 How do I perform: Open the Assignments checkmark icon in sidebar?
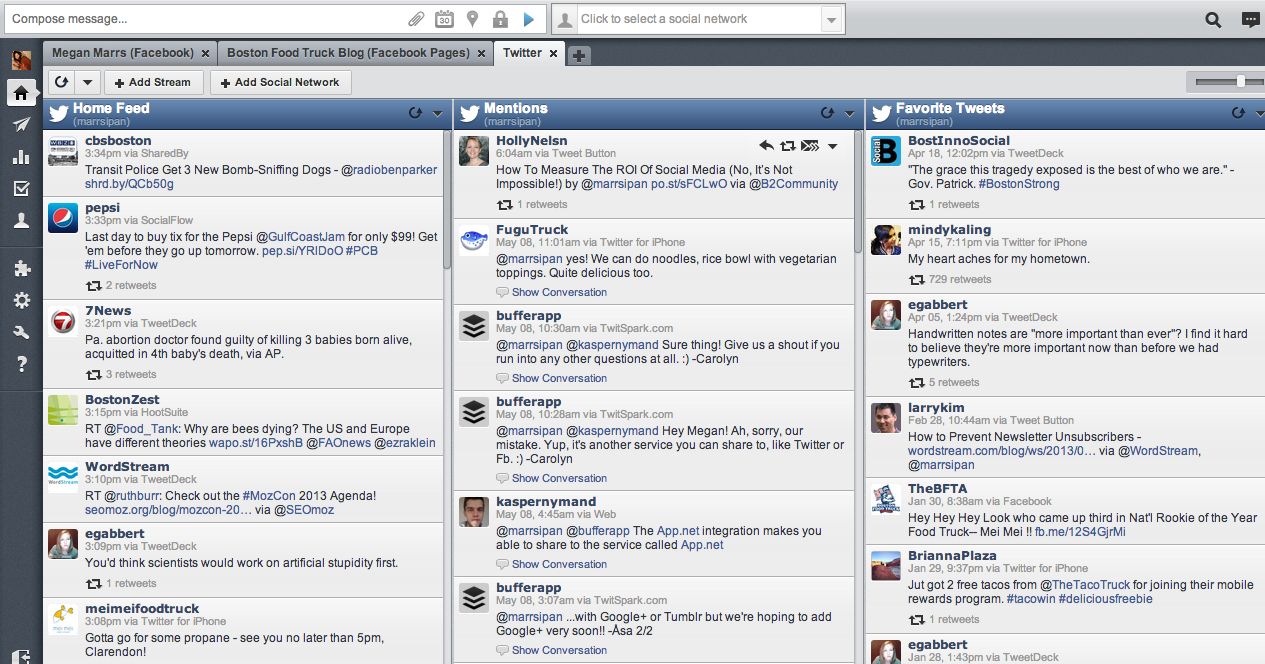[x=21, y=189]
